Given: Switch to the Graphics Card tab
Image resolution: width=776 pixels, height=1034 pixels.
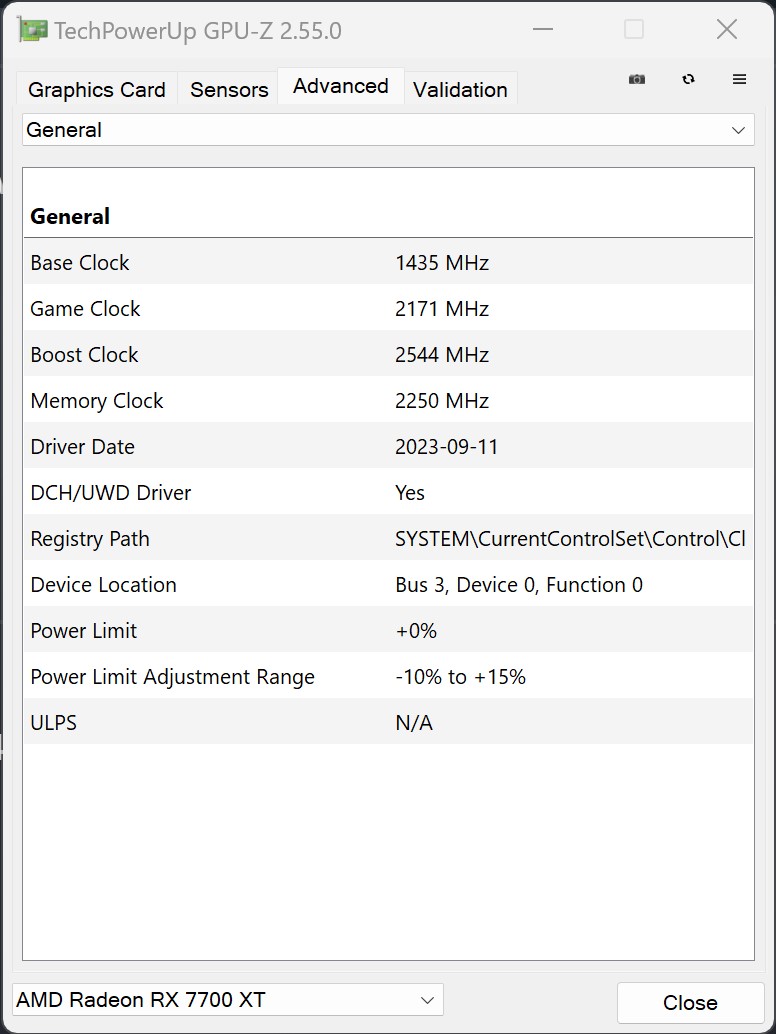Looking at the screenshot, I should 97,89.
